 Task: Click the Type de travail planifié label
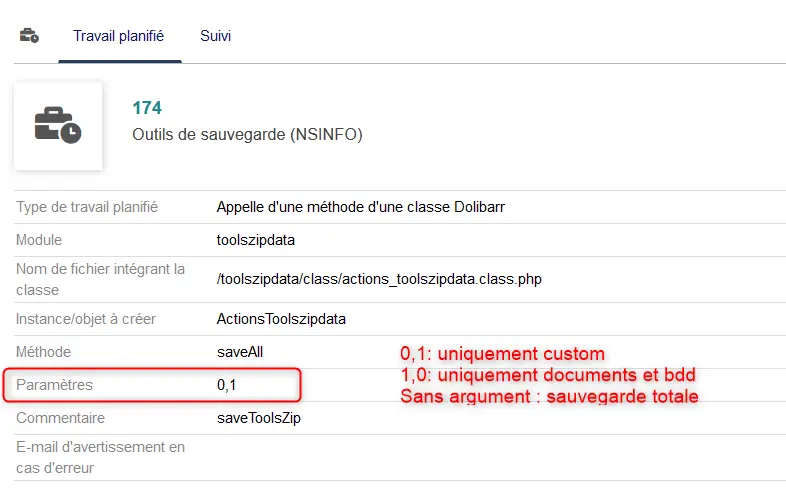click(x=87, y=207)
